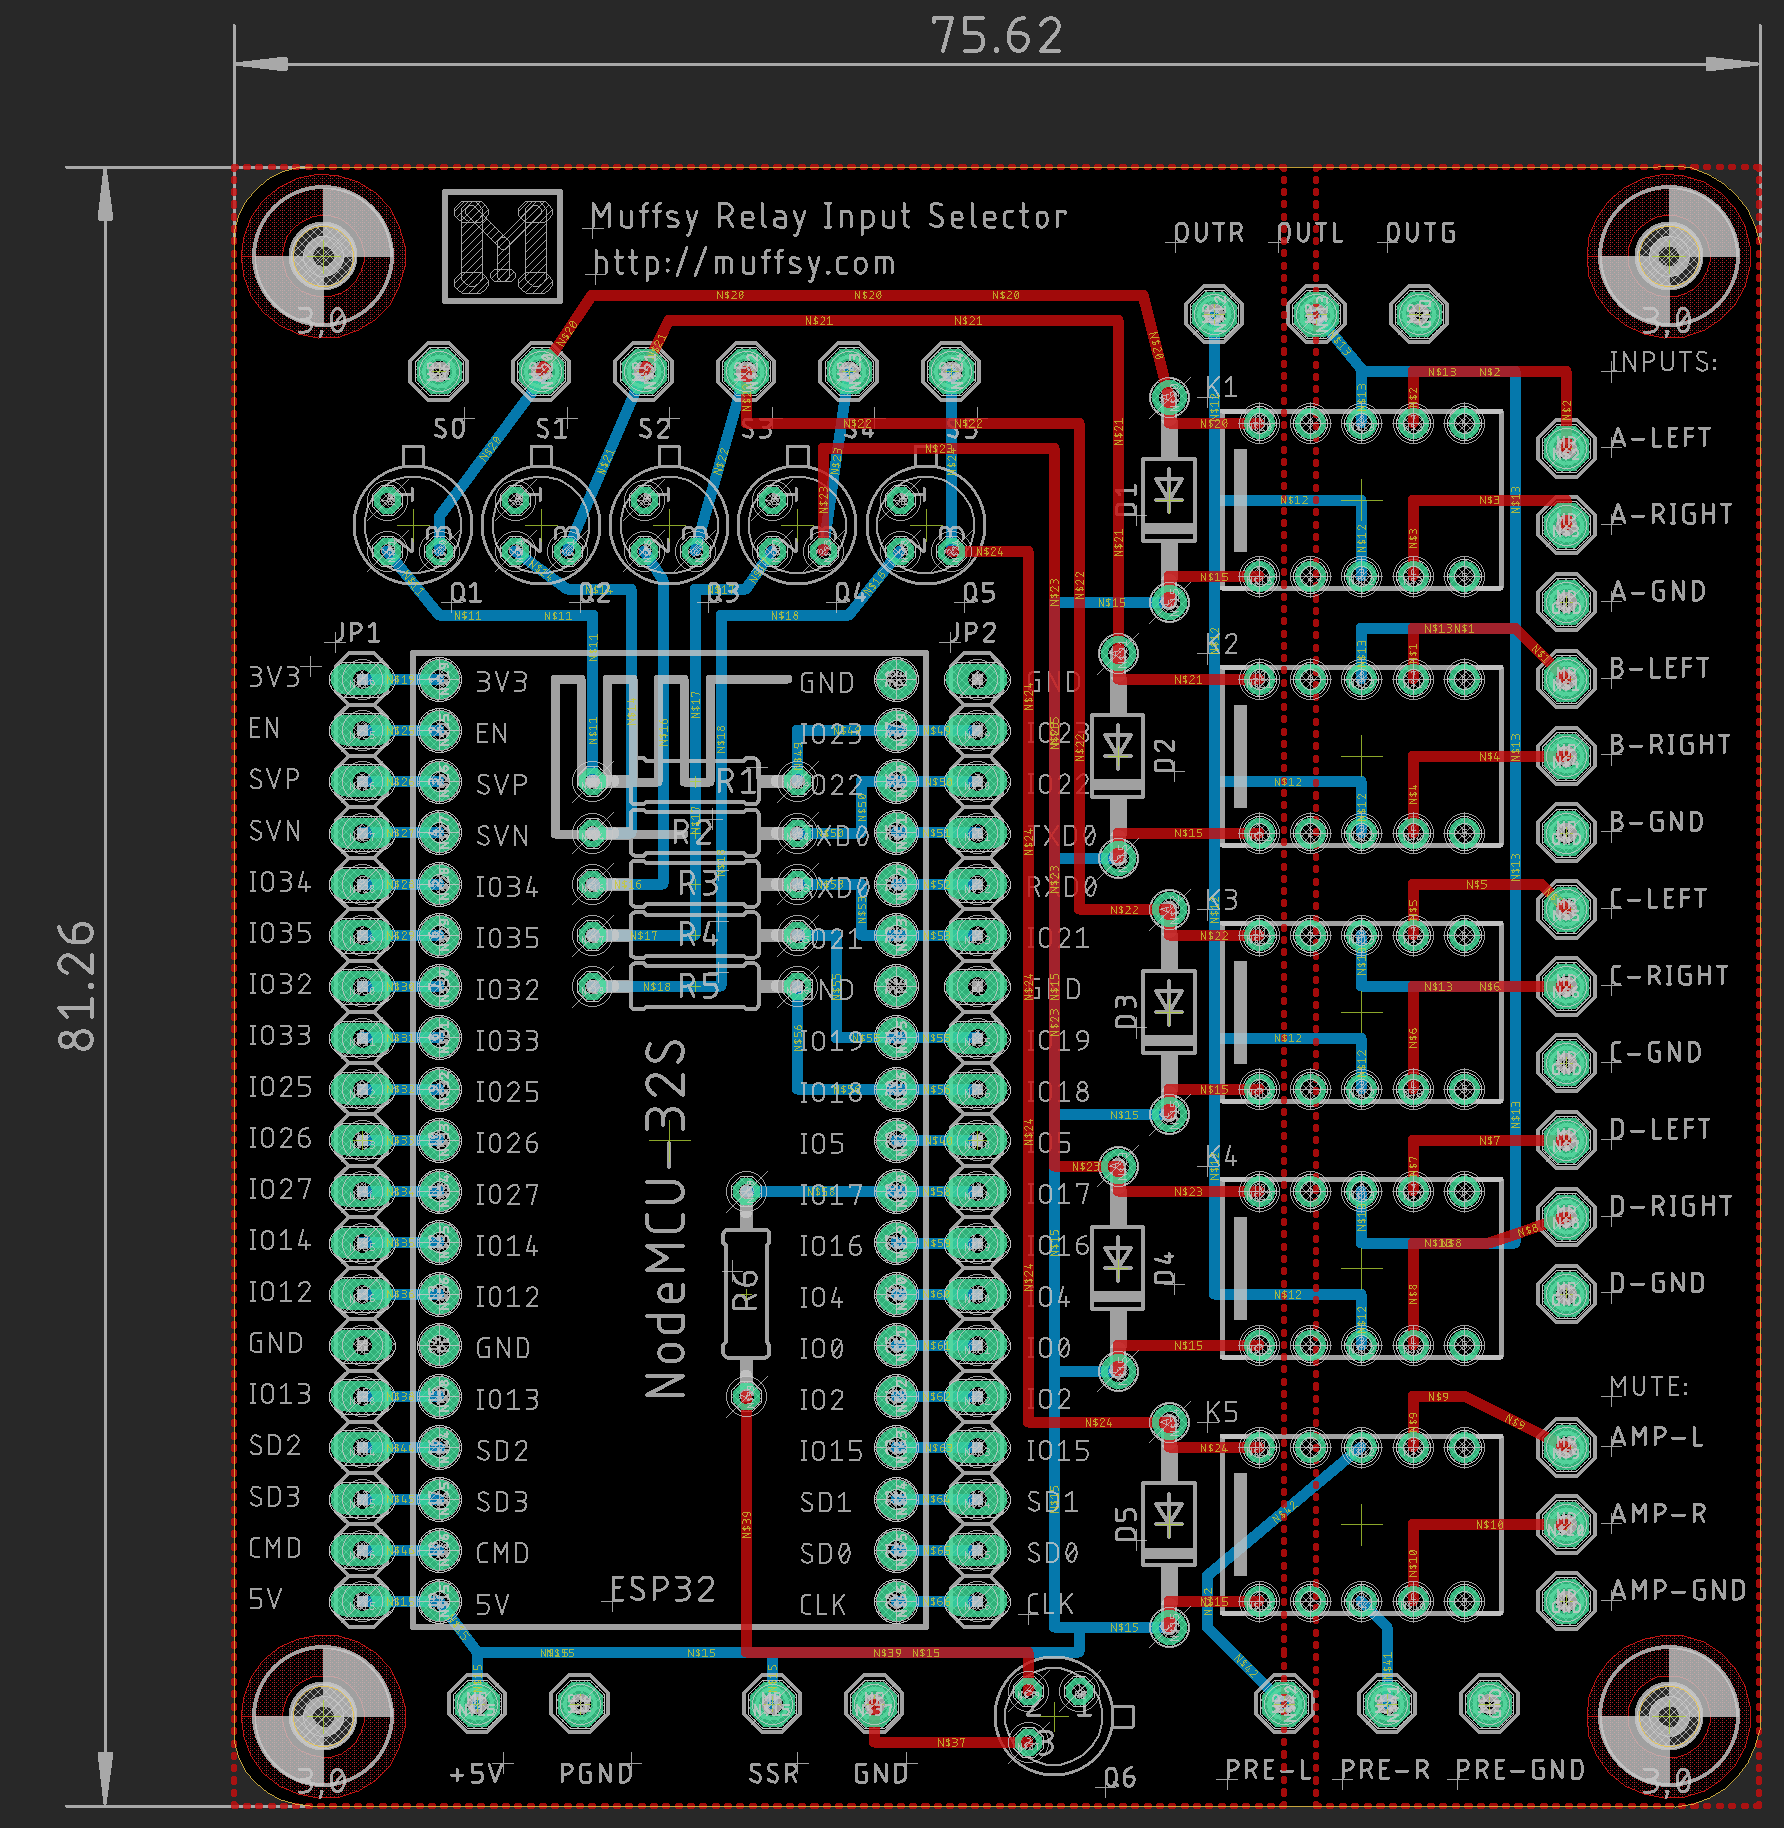Select the Q6 transistor footprint
The height and width of the screenshot is (1828, 1784).
(1053, 1716)
